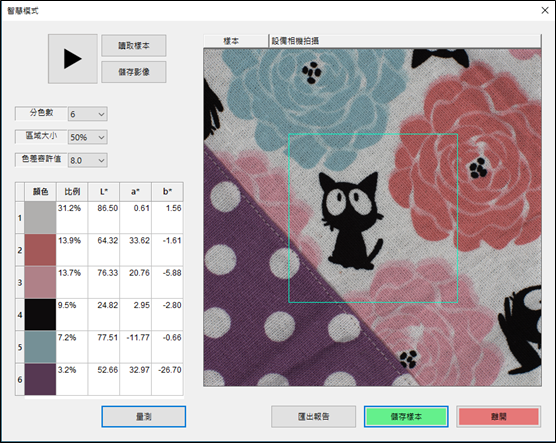Select the teal color swatch in row 5
The width and height of the screenshot is (556, 443).
(x=40, y=347)
